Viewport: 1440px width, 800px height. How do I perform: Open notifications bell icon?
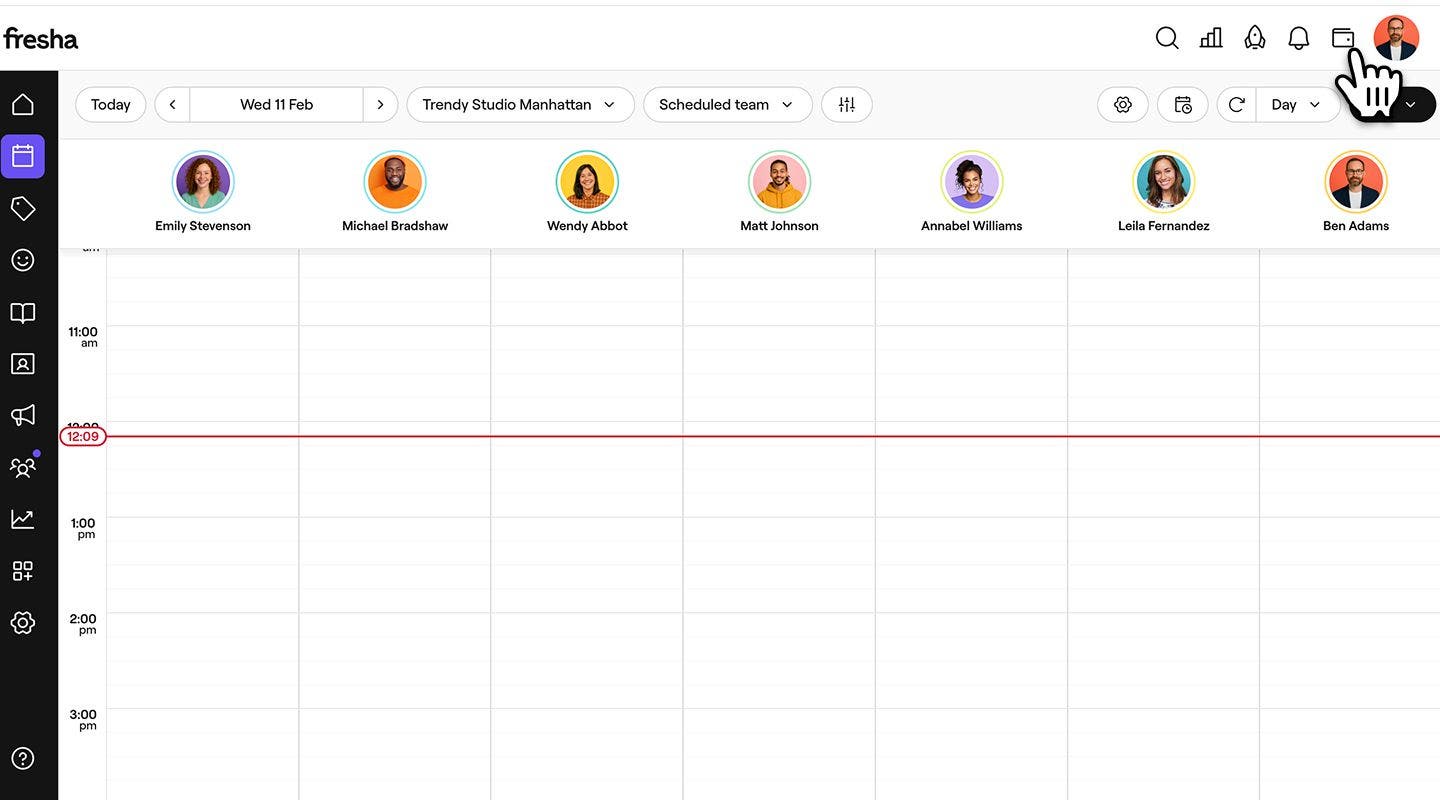tap(1299, 38)
